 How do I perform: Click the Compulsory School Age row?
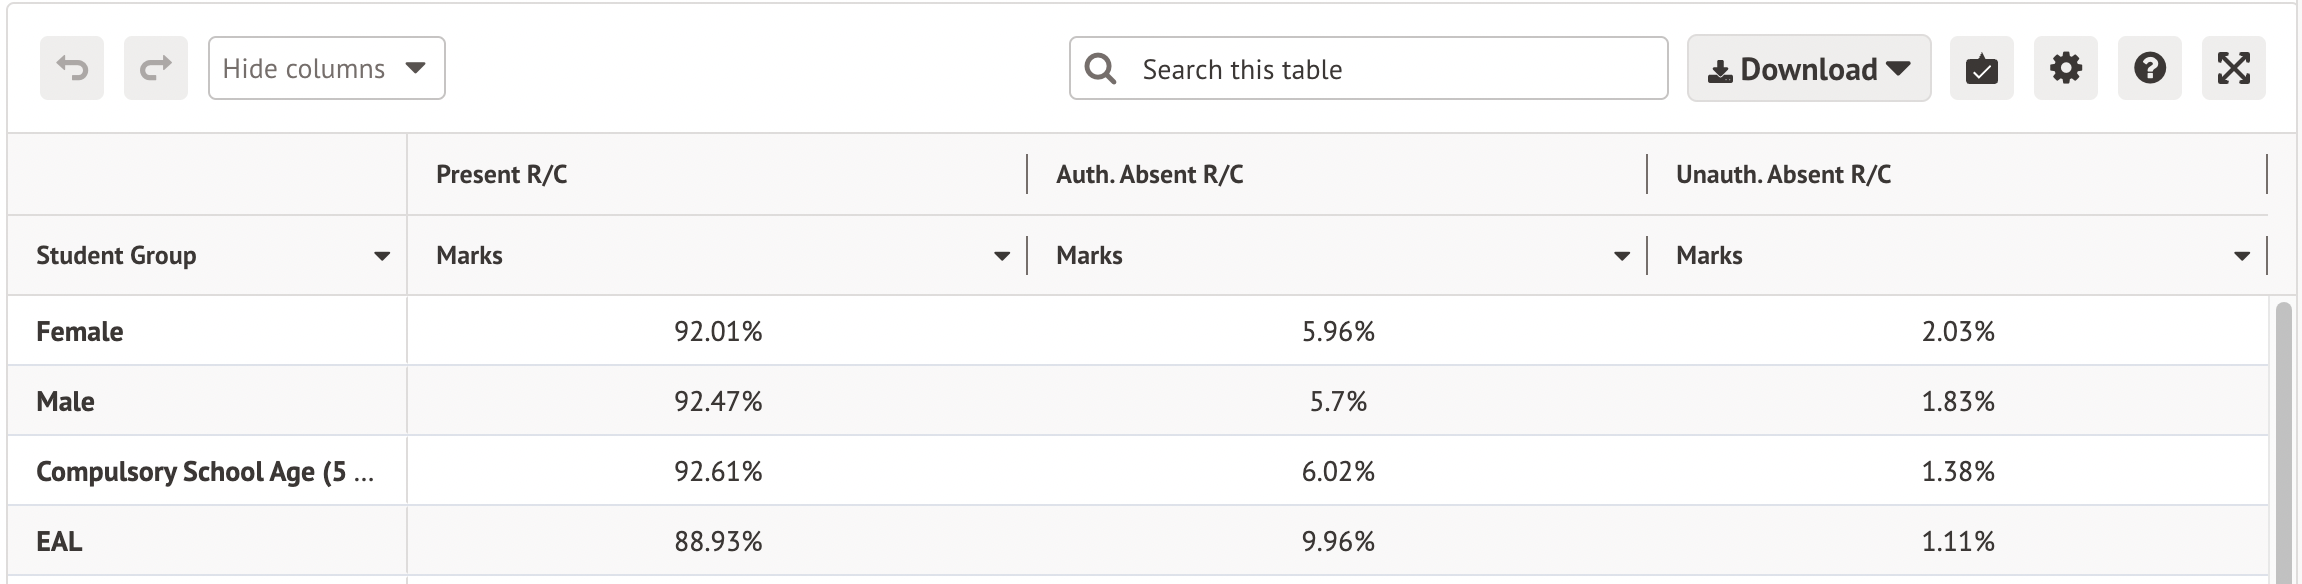click(205, 472)
